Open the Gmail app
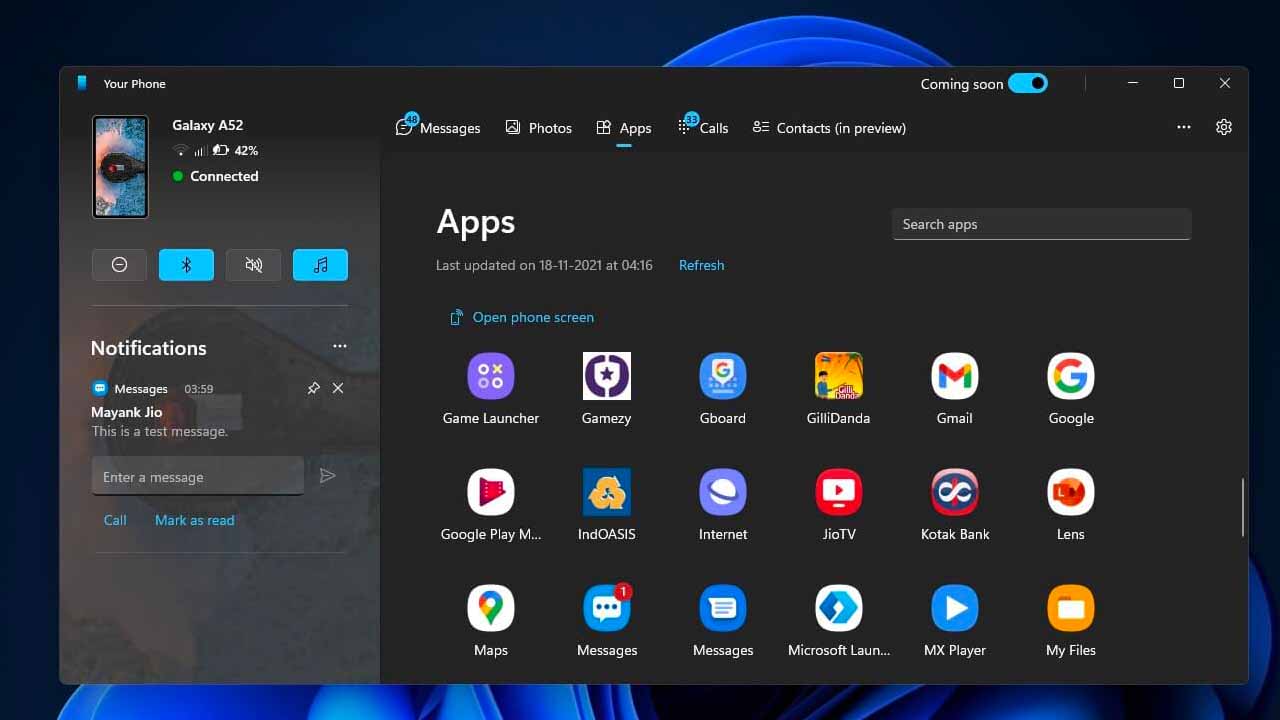The height and width of the screenshot is (720, 1280). 955,377
